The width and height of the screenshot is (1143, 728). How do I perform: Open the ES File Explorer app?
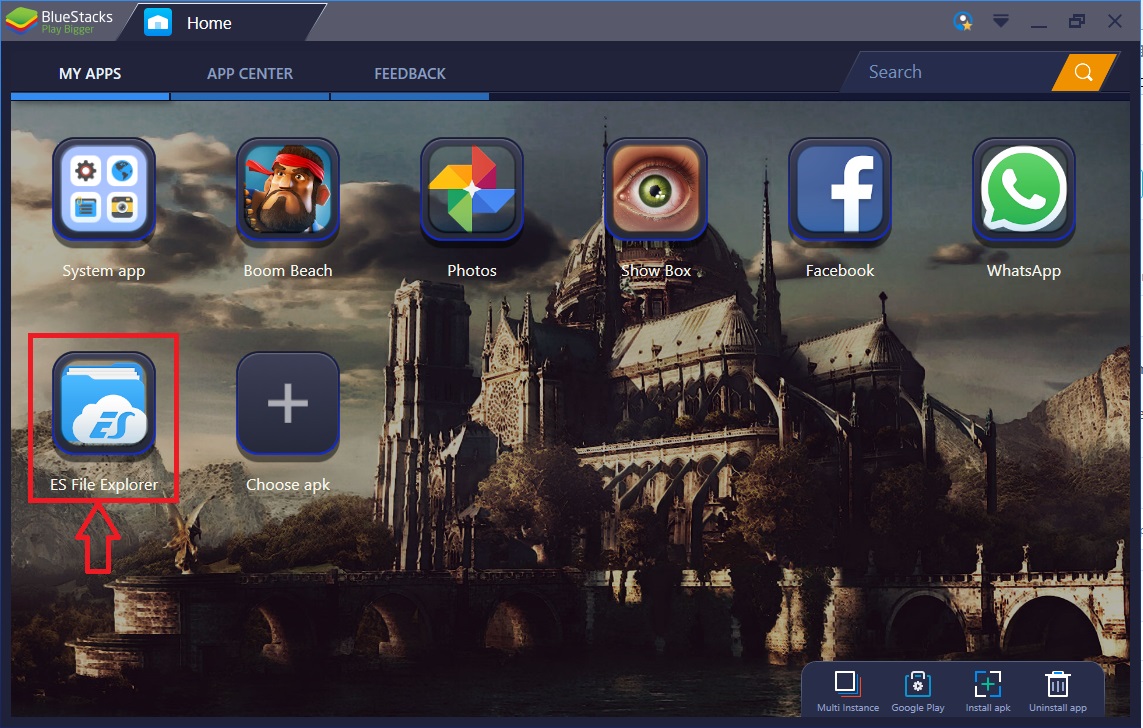point(104,403)
